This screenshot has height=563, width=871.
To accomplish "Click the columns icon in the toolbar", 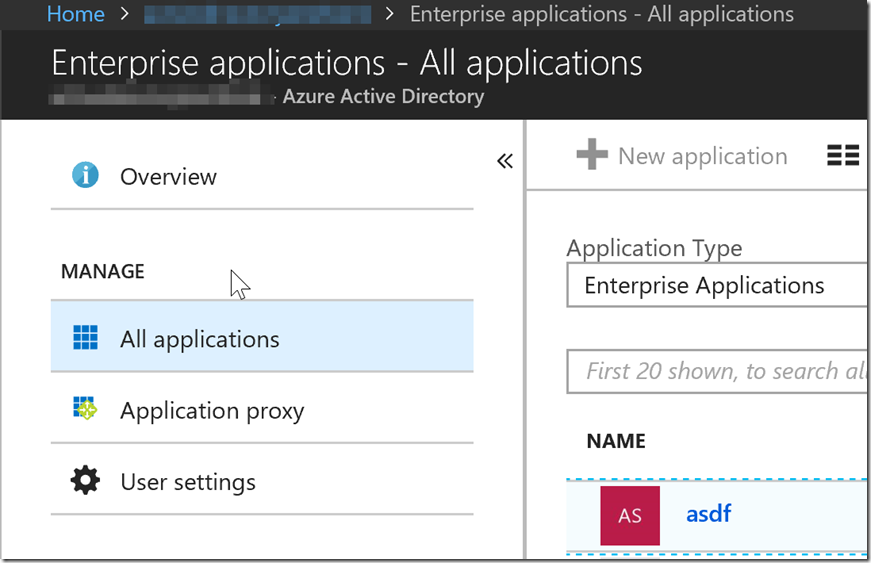I will click(x=843, y=155).
